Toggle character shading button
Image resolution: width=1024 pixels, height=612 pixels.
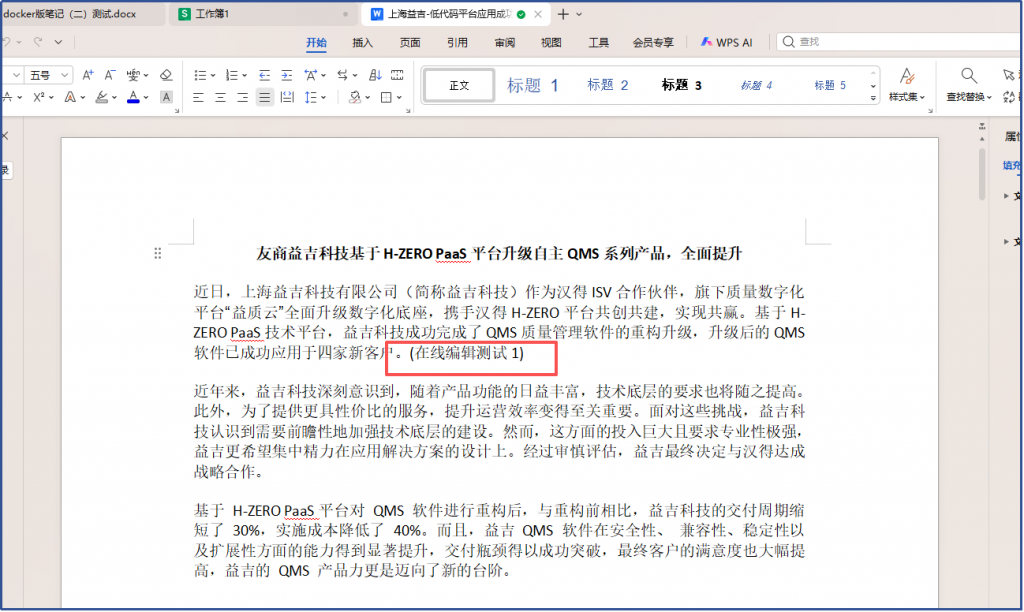(x=166, y=97)
